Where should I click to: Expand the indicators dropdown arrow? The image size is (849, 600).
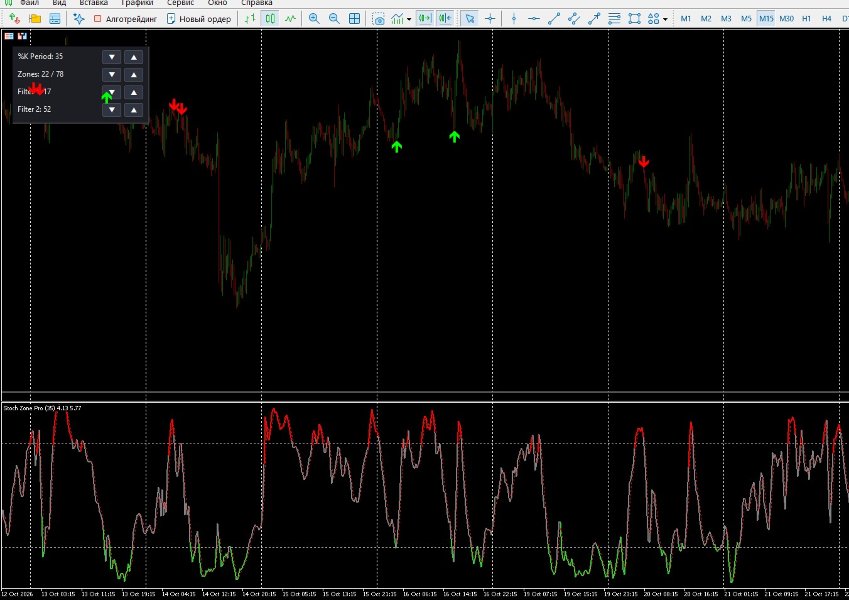409,19
